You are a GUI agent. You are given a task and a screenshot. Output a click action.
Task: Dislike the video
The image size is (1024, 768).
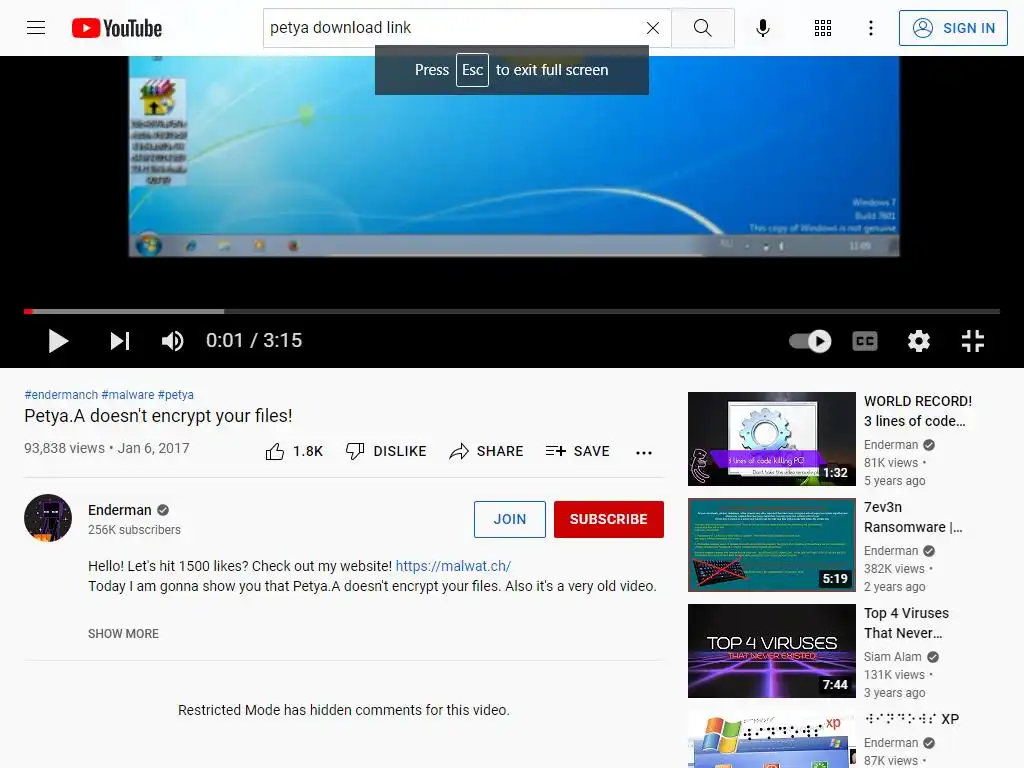[386, 451]
